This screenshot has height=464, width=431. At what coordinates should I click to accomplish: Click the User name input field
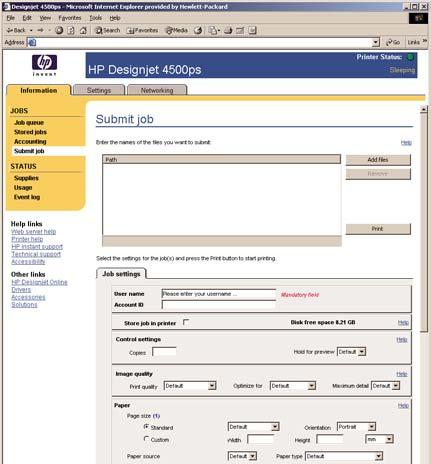(219, 294)
